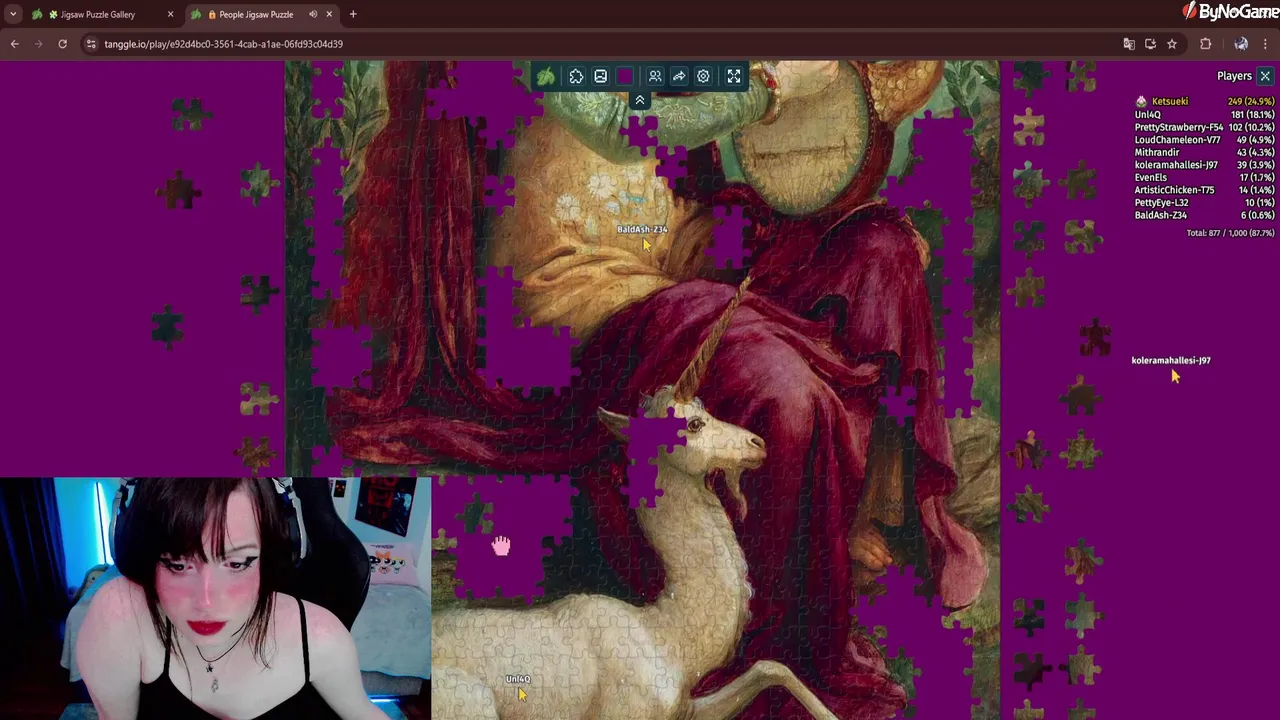Mute the People Jigsaw Puzzle tab audio
1280x720 pixels.
click(x=313, y=14)
